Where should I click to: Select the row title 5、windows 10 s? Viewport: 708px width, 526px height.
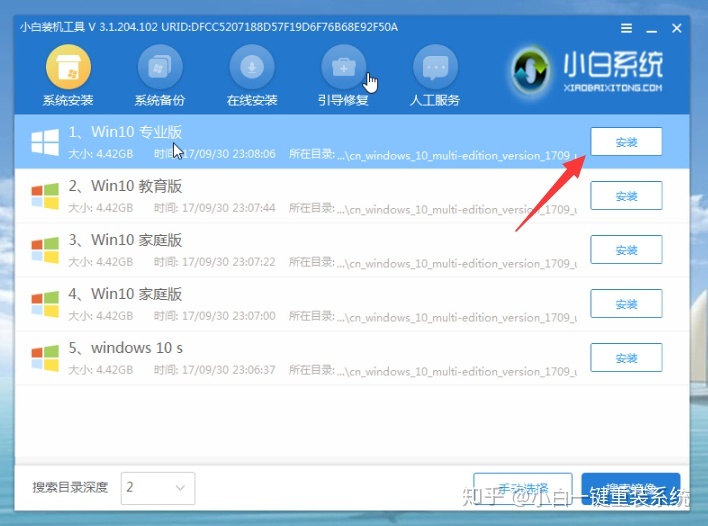point(126,348)
